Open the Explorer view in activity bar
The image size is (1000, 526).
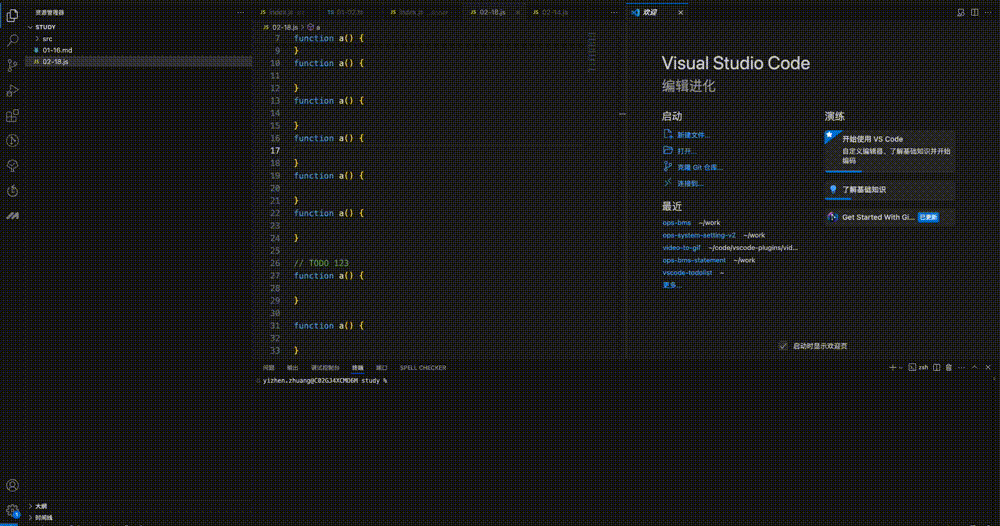12,16
